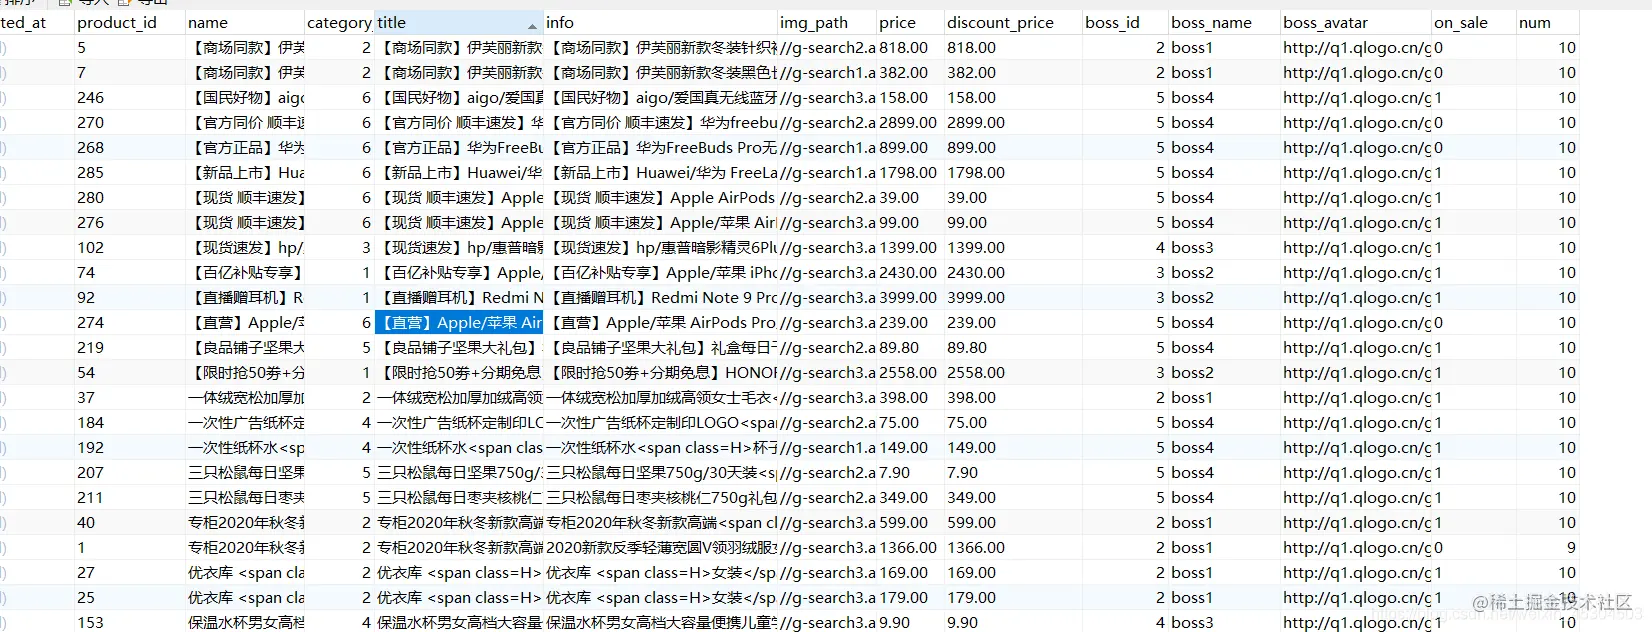Select discount_price cell 1399.00

click(1013, 247)
